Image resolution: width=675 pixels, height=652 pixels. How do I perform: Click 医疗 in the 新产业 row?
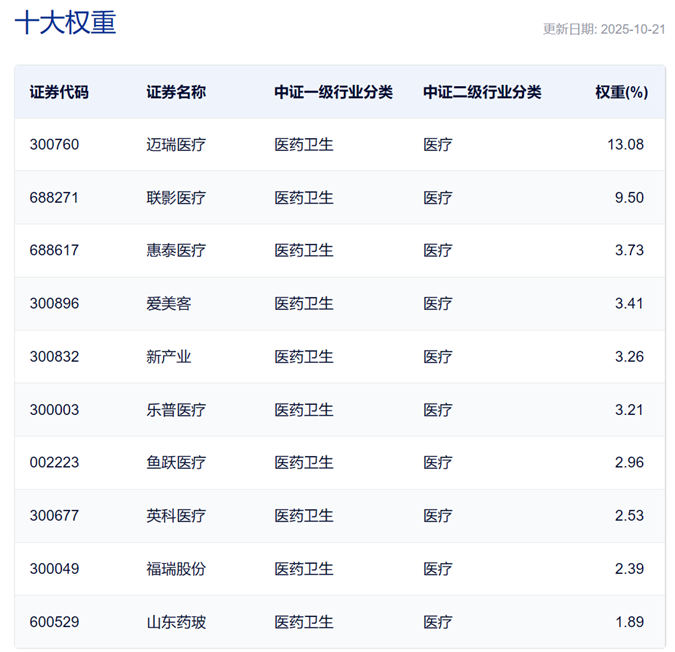click(437, 357)
